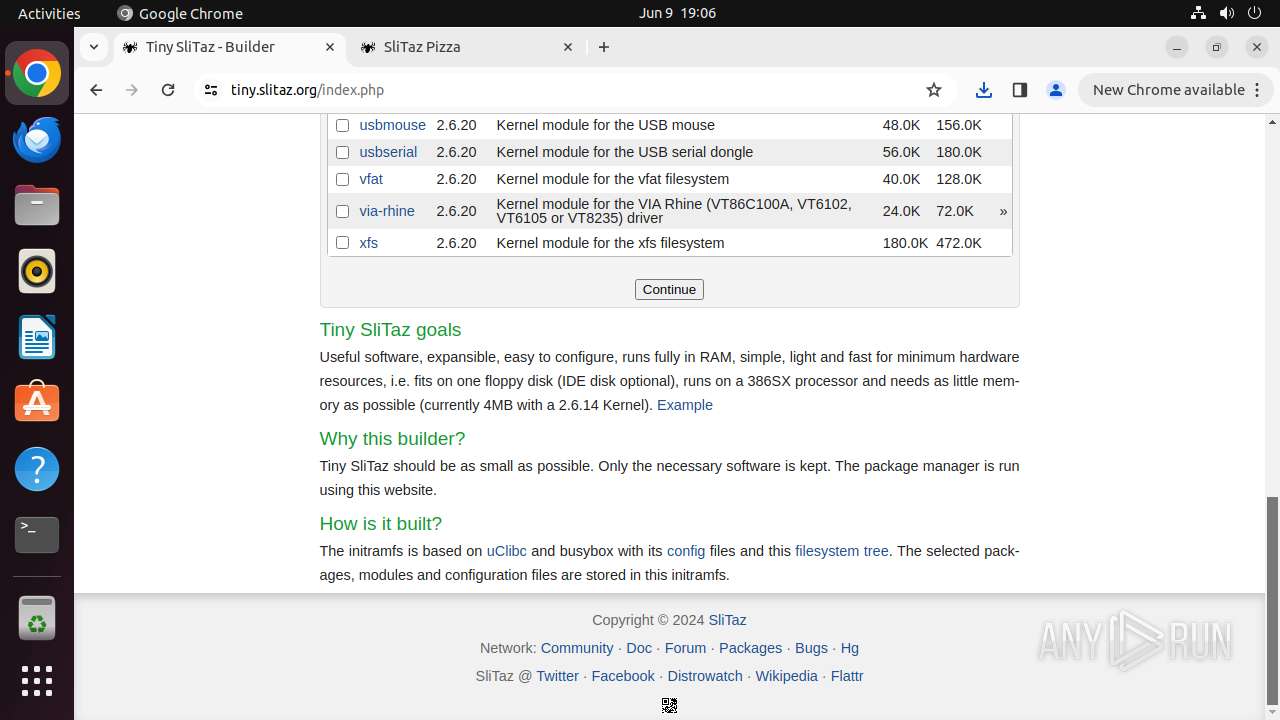Show Applications grid in the dock
This screenshot has height=720, width=1280.
pos(37,681)
